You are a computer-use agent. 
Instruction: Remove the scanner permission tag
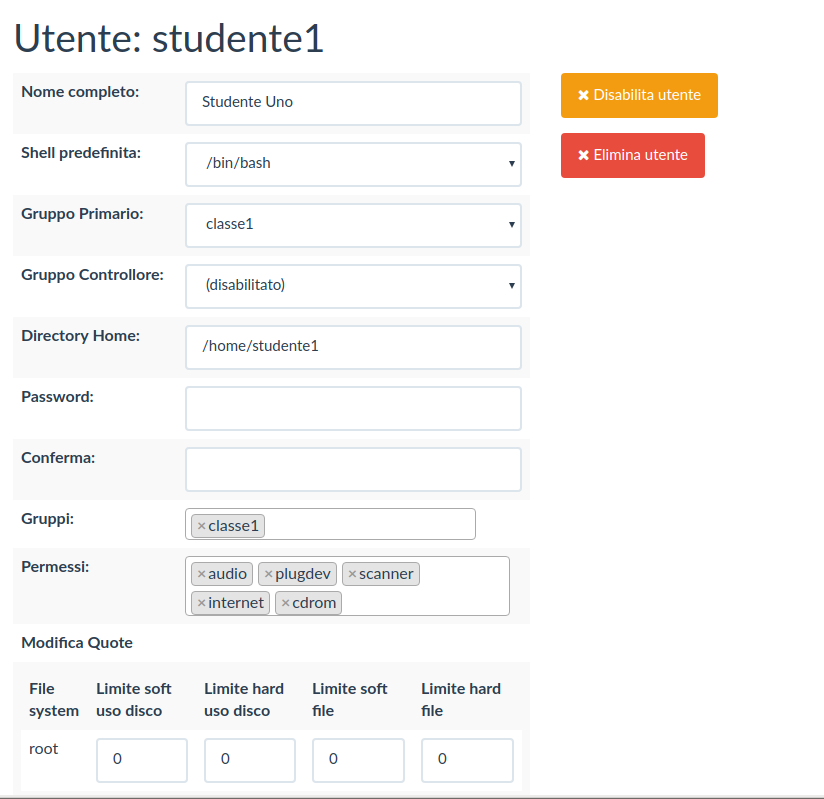click(353, 574)
